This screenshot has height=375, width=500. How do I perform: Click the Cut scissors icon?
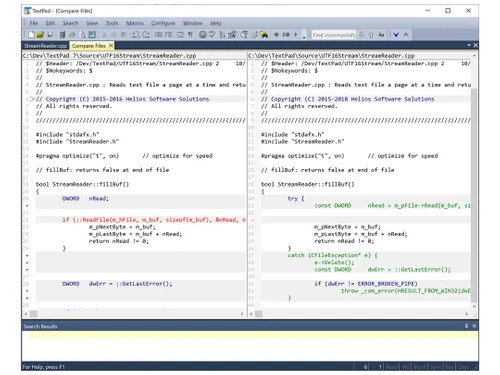click(x=104, y=35)
